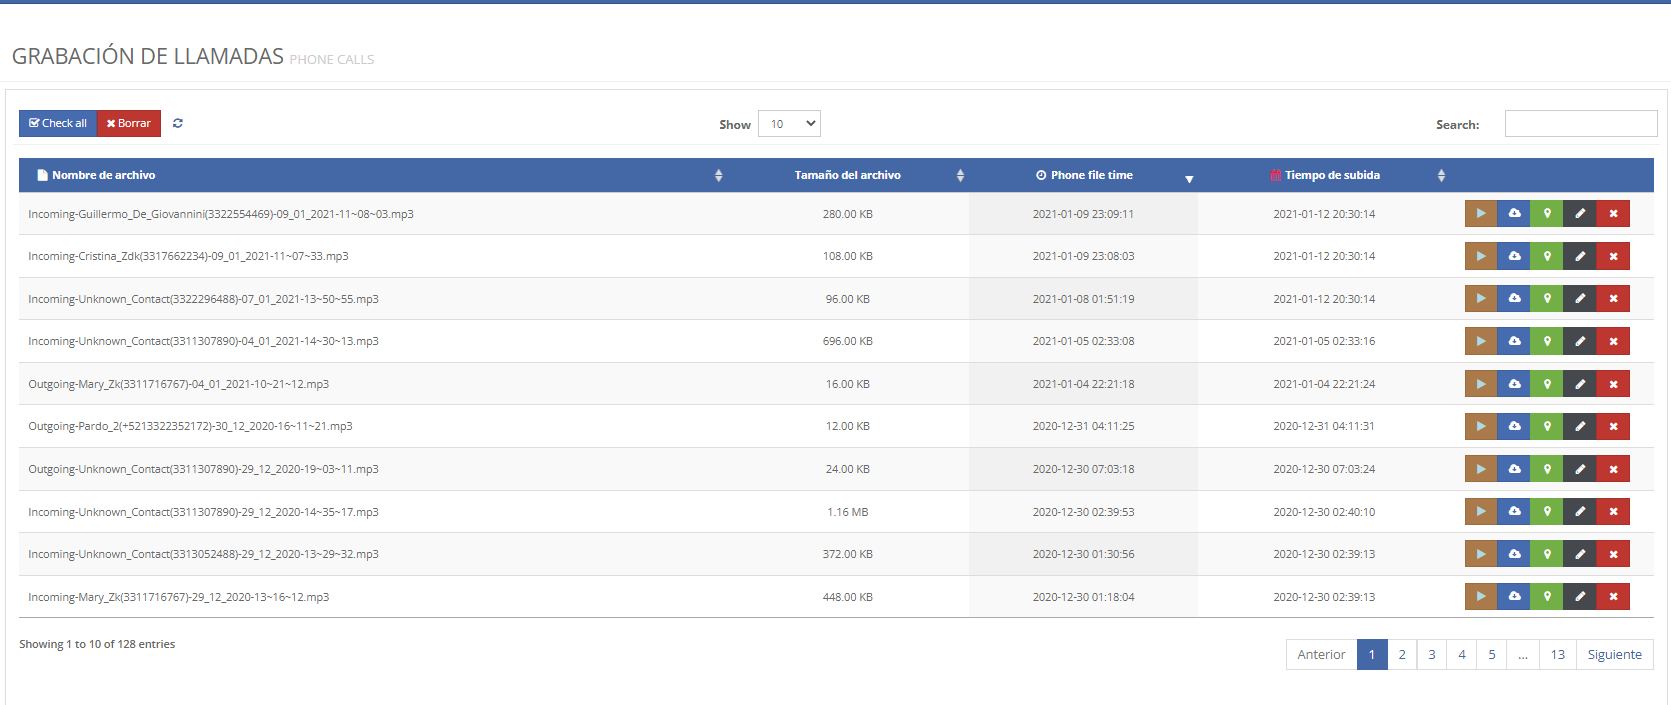The width and height of the screenshot is (1671, 705).
Task: Focus the Search input field
Action: [1580, 124]
